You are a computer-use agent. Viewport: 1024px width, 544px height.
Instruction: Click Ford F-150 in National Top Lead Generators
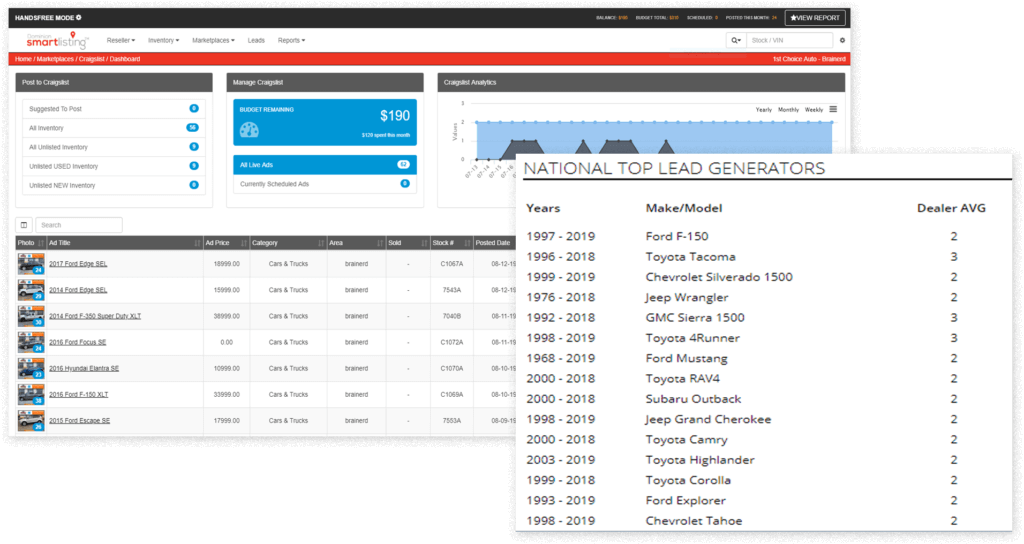(x=677, y=236)
